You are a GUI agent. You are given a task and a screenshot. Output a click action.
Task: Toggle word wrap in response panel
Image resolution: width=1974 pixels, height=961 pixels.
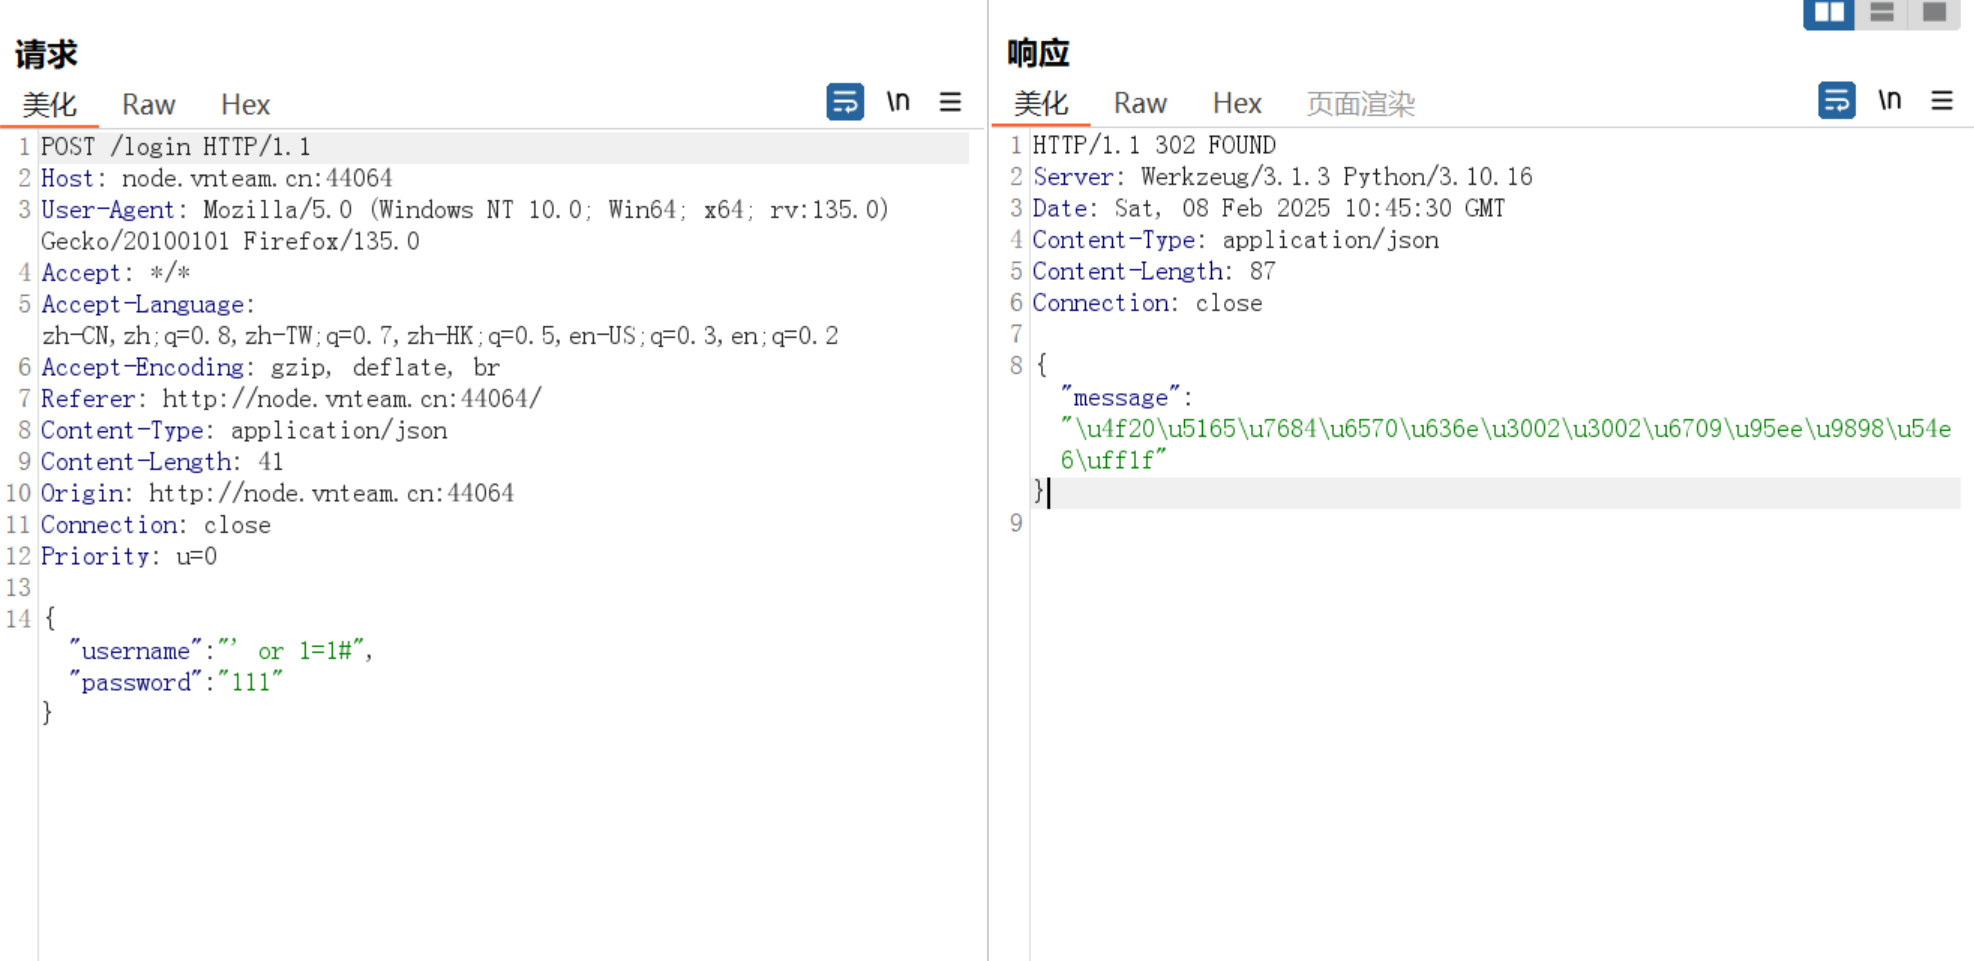click(1836, 101)
